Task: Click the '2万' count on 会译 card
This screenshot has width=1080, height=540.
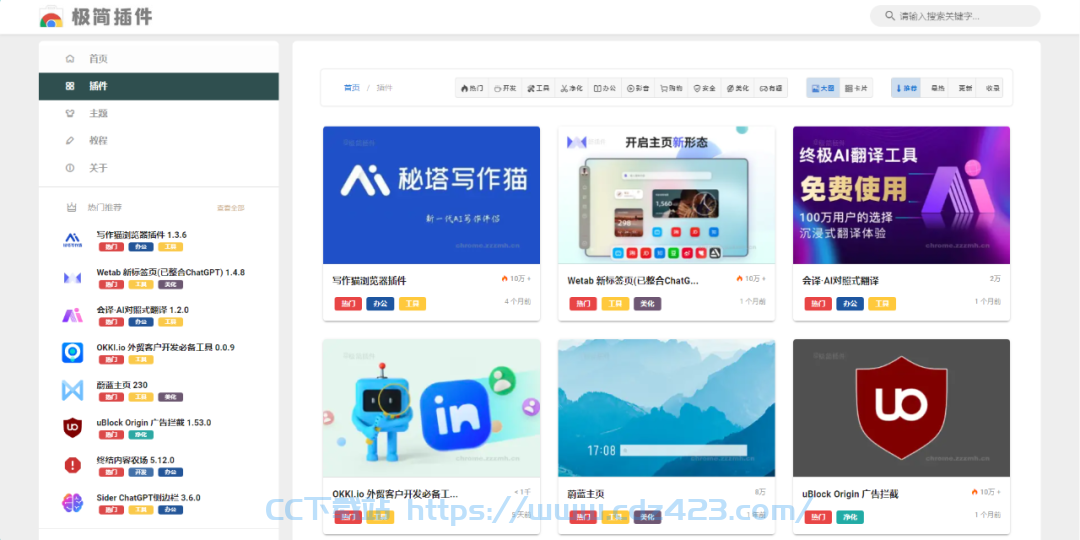Action: pyautogui.click(x=995, y=278)
